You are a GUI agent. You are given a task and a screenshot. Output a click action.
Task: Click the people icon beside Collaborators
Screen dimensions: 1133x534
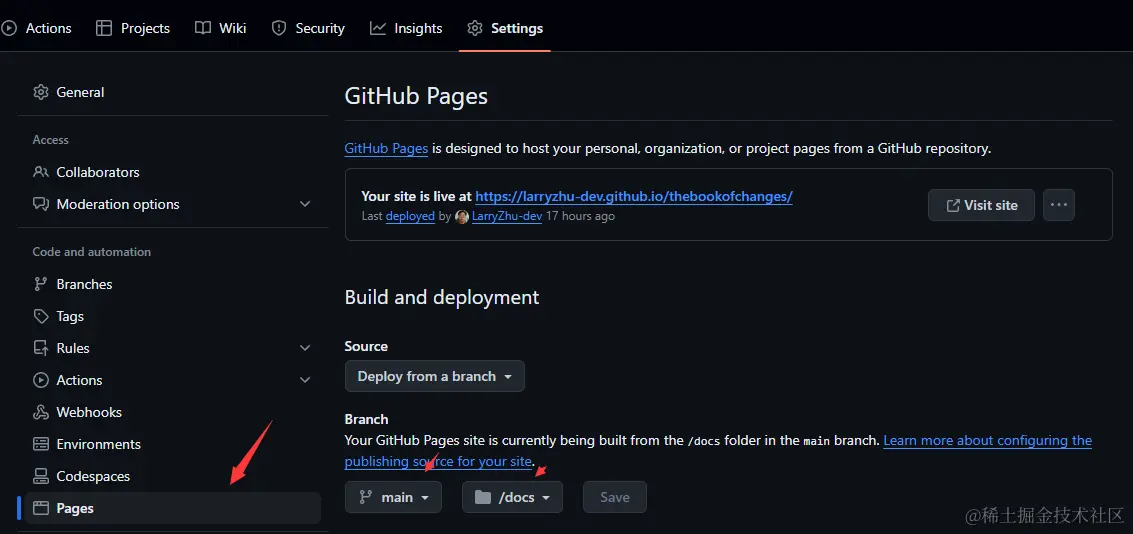41,172
